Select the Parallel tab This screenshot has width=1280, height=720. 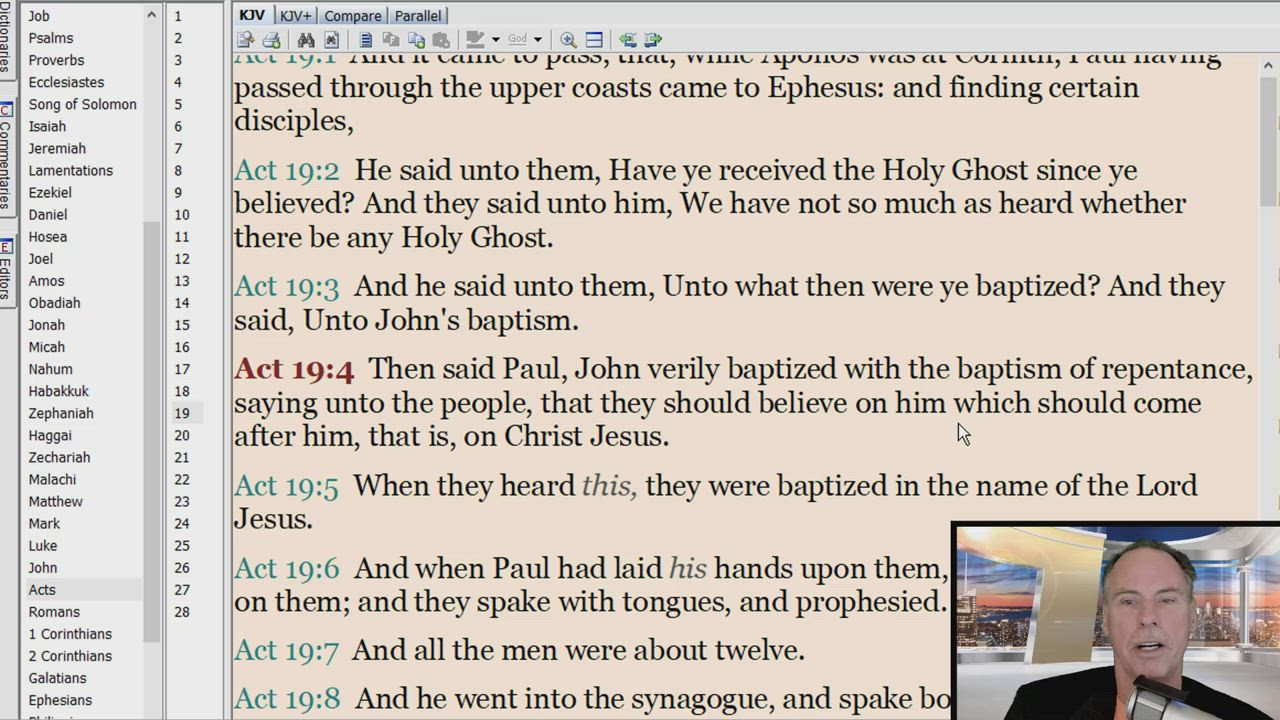[418, 16]
